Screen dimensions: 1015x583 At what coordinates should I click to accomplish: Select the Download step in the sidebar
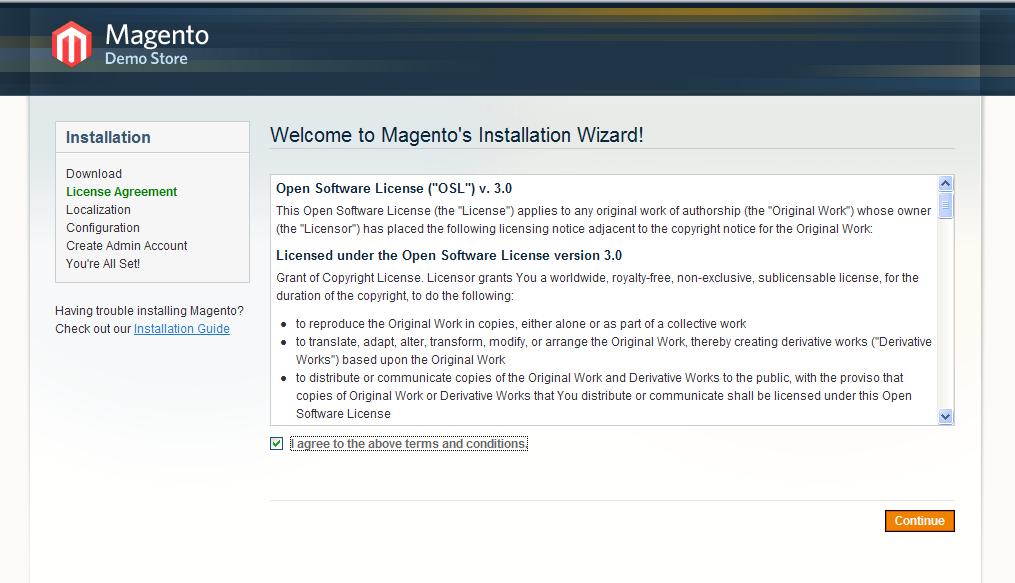click(94, 174)
